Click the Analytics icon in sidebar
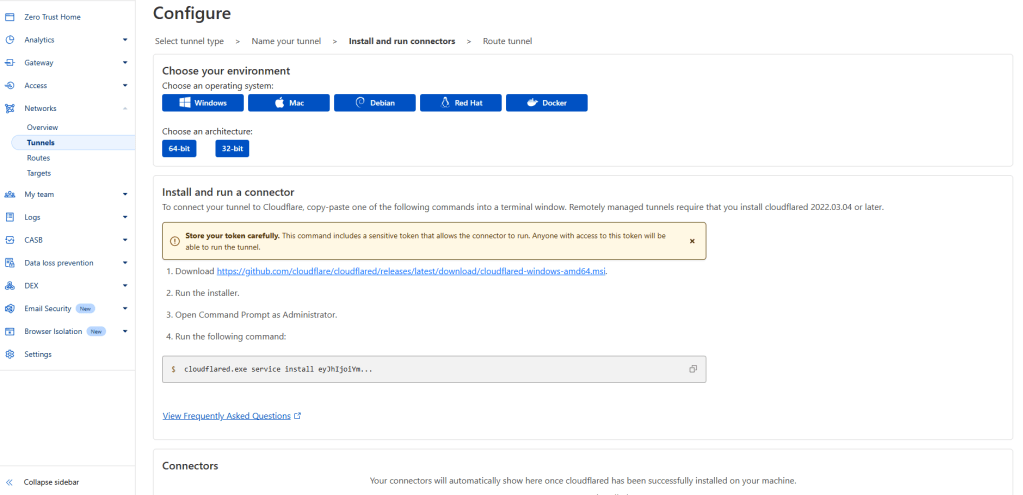This screenshot has width=1023, height=495. point(10,40)
